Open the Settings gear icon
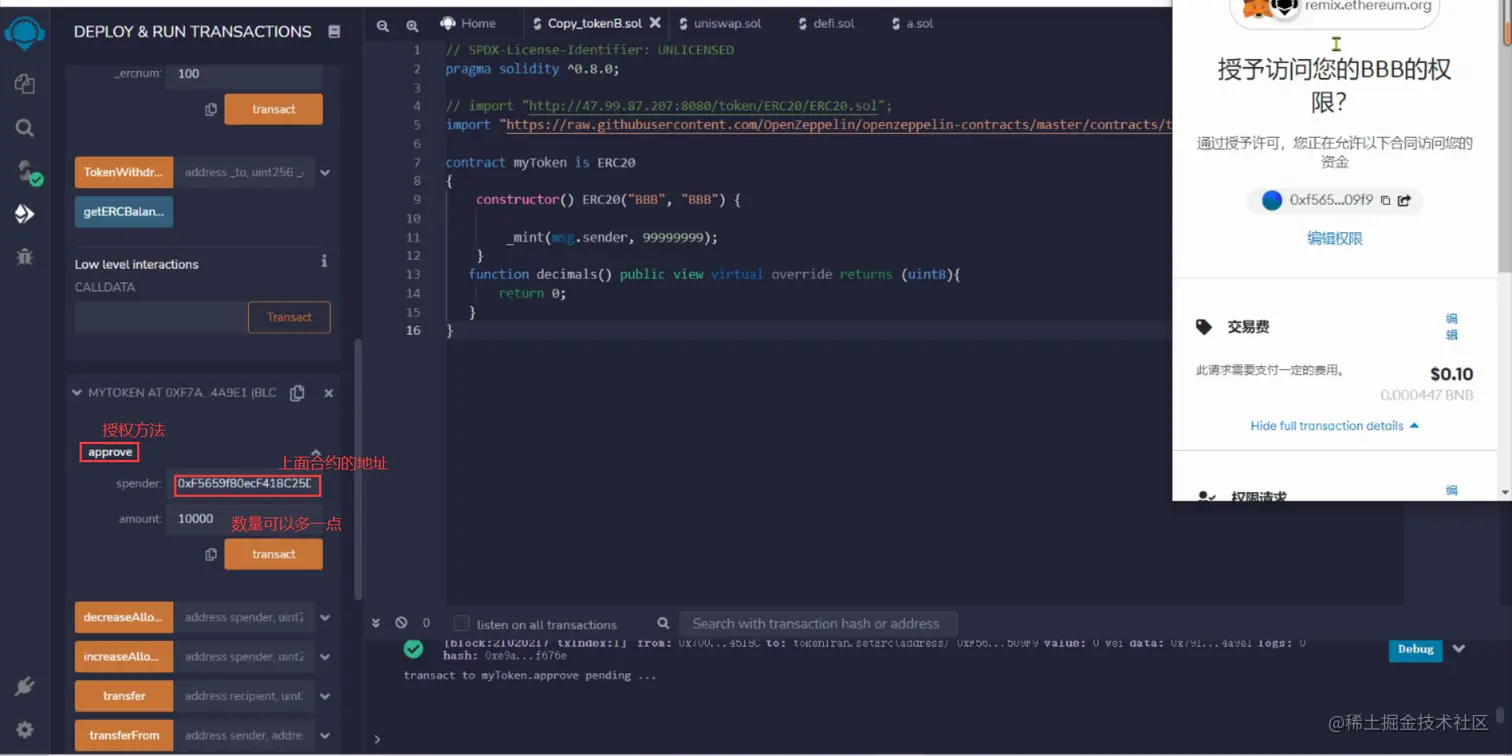This screenshot has height=756, width=1512. (x=25, y=729)
